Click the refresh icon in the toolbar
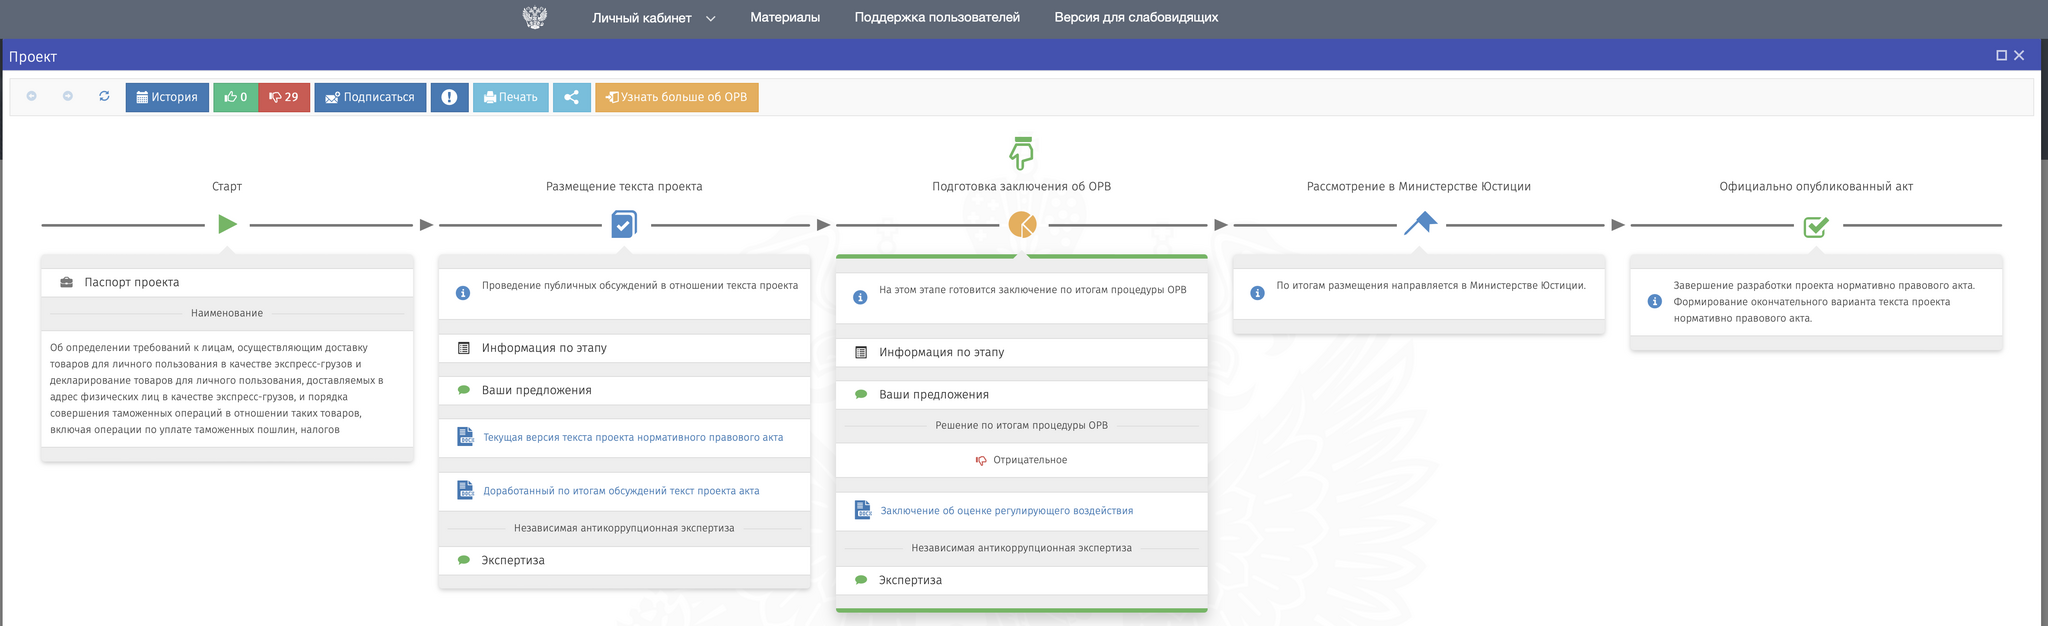Image resolution: width=2048 pixels, height=626 pixels. [x=104, y=96]
